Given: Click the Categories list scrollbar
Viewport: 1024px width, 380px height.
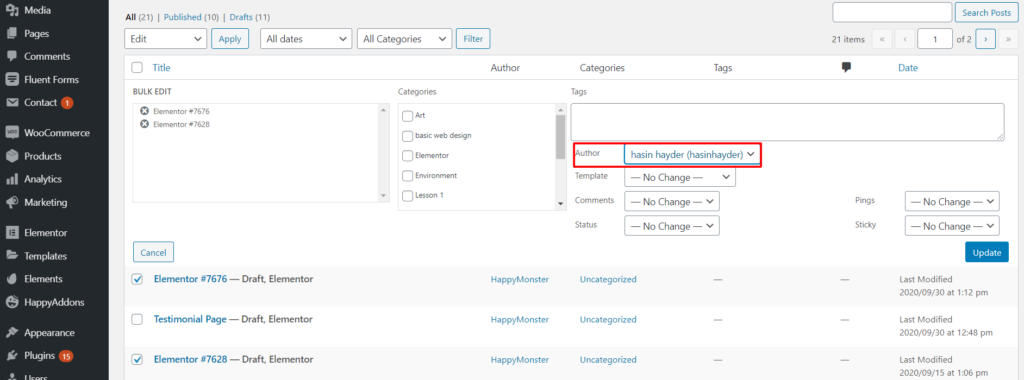Looking at the screenshot, I should [560, 158].
